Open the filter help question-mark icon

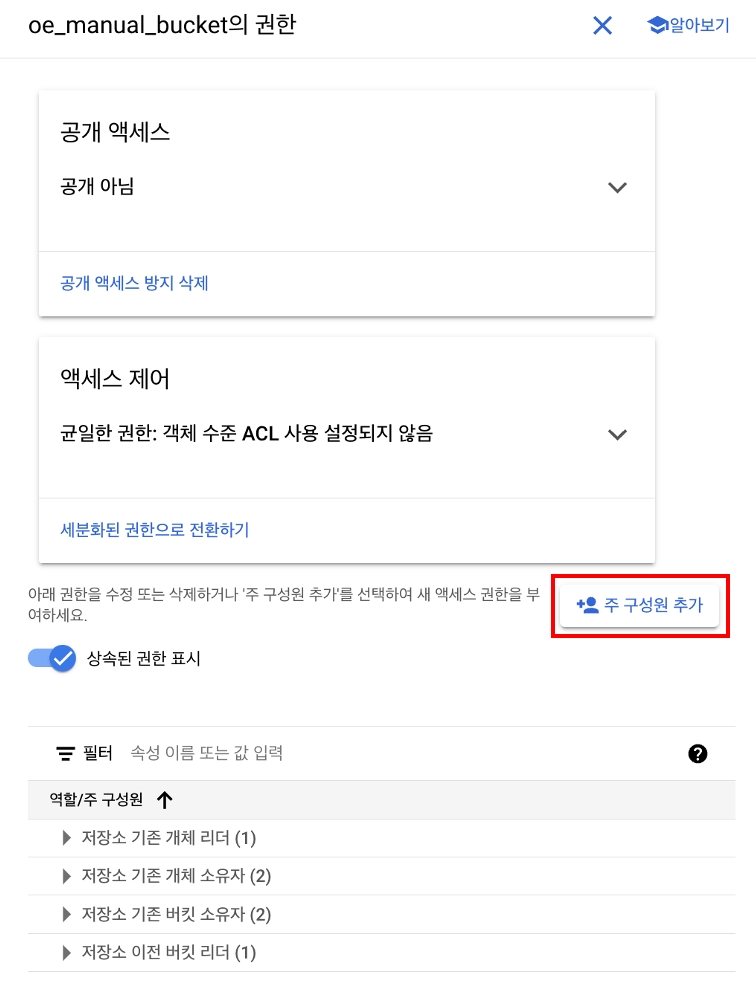point(698,754)
